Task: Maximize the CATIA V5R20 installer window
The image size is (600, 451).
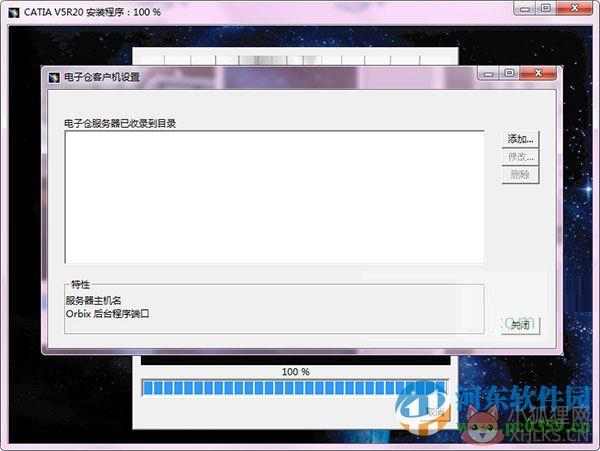Action: pyautogui.click(x=546, y=8)
